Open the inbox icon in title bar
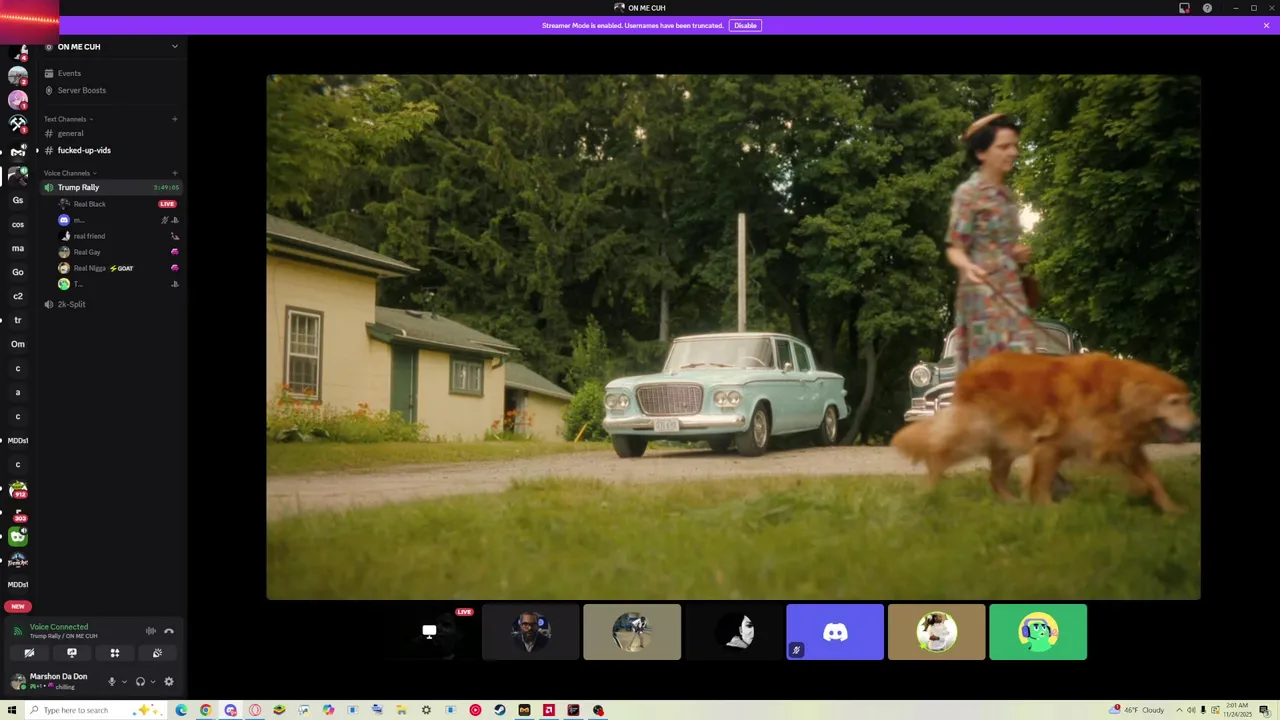1280x720 pixels. click(x=1184, y=8)
